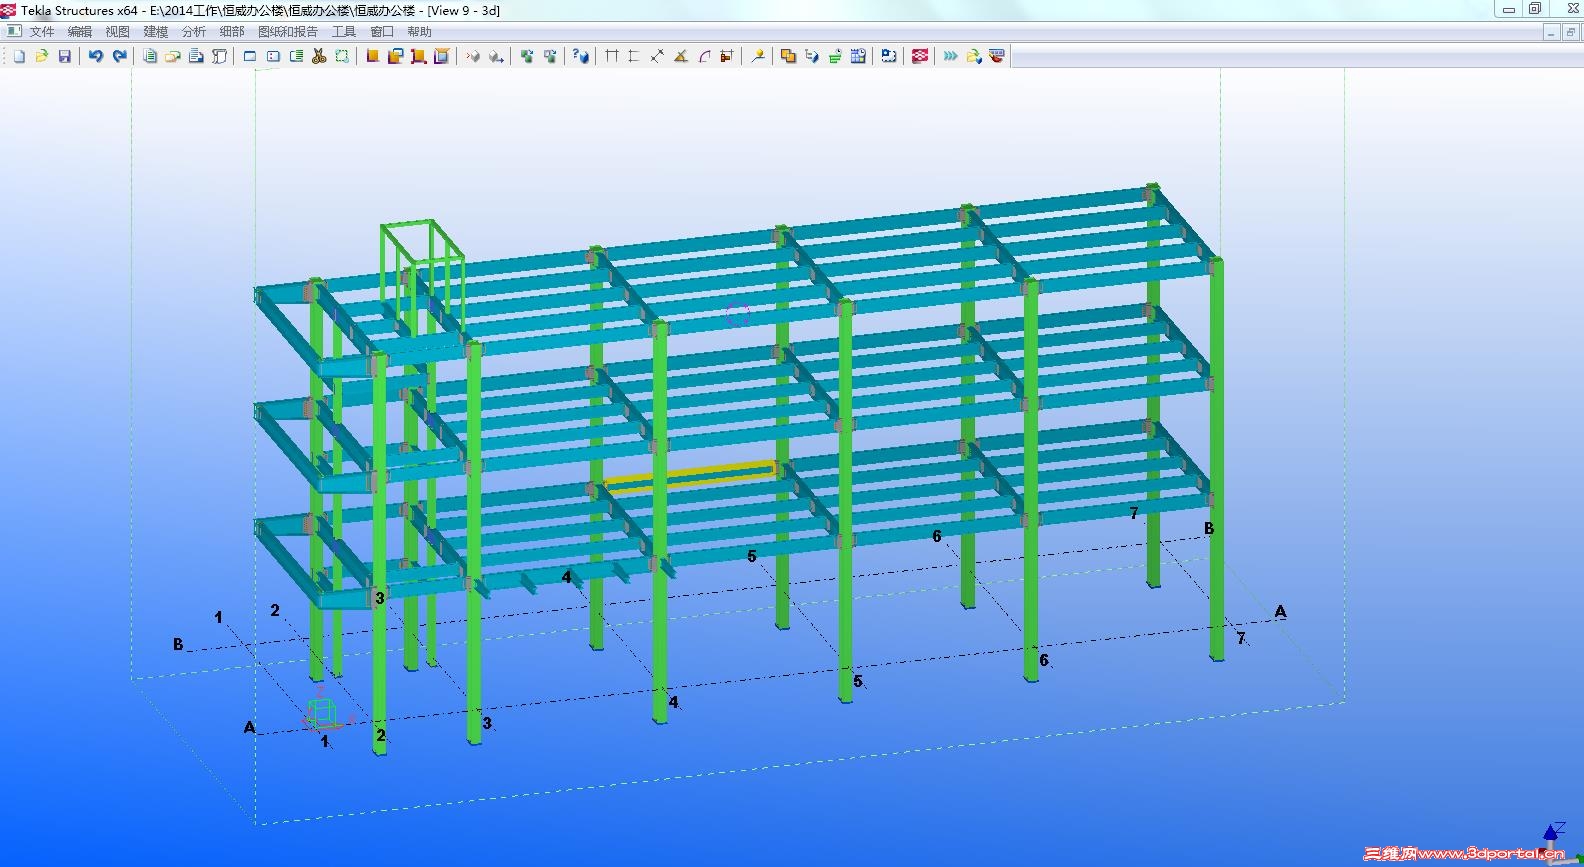The width and height of the screenshot is (1584, 867).
Task: Click the grey cube icon with red arrow
Action: [473, 56]
